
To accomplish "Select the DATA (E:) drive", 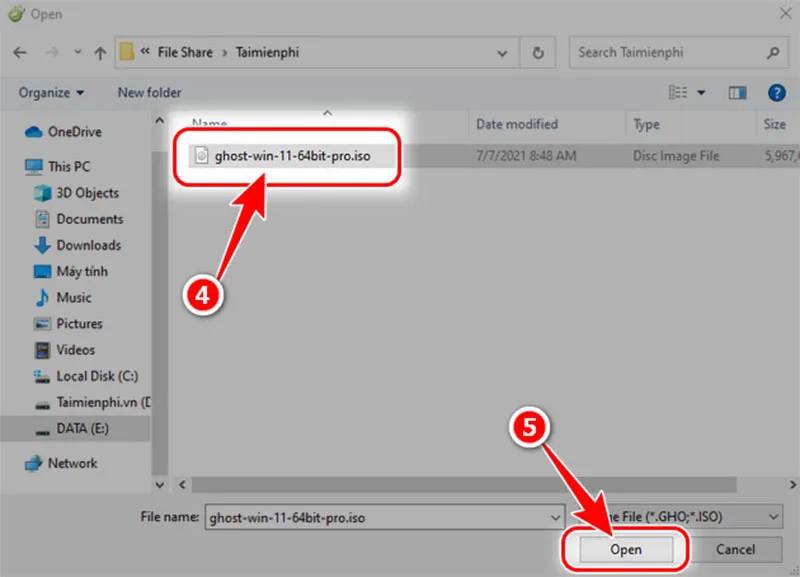I will (82, 429).
